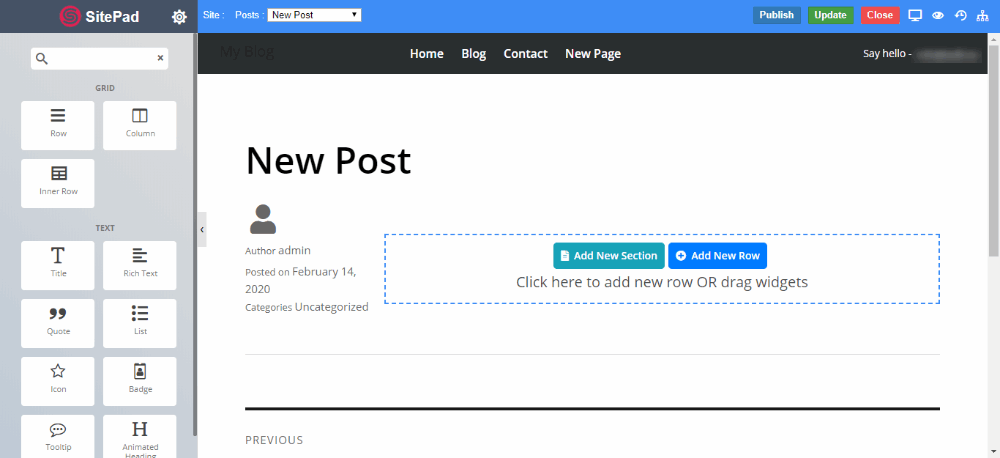
Task: Select the Column grid widget
Action: pos(140,124)
